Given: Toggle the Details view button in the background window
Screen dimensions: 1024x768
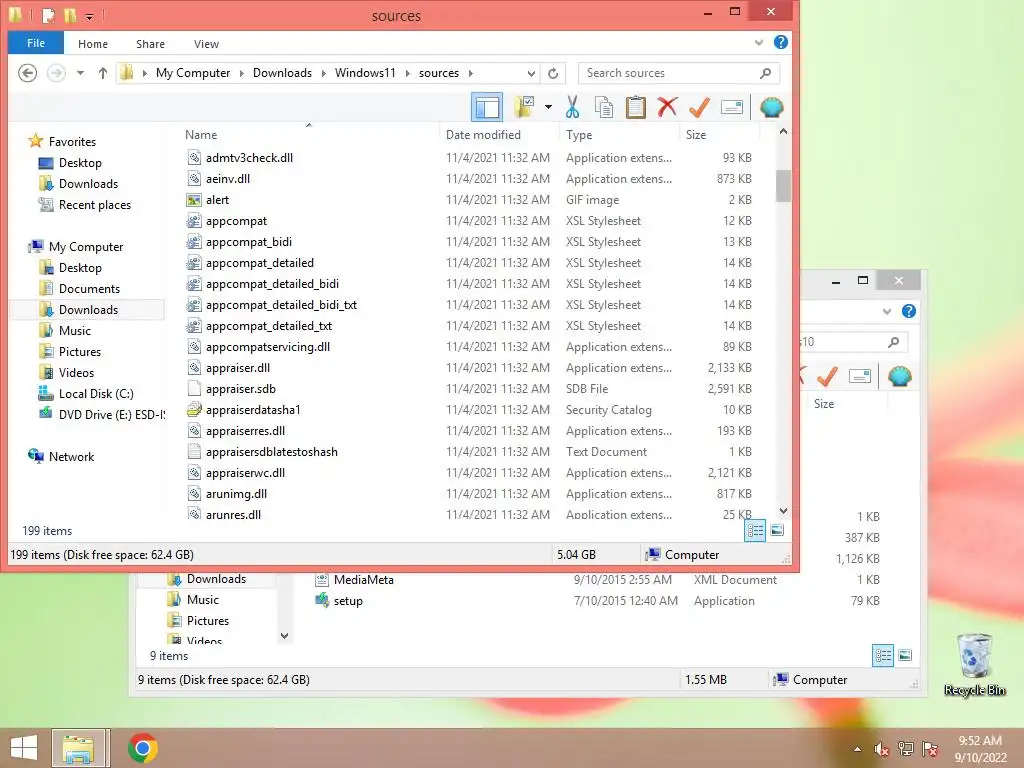Looking at the screenshot, I should click(x=883, y=655).
